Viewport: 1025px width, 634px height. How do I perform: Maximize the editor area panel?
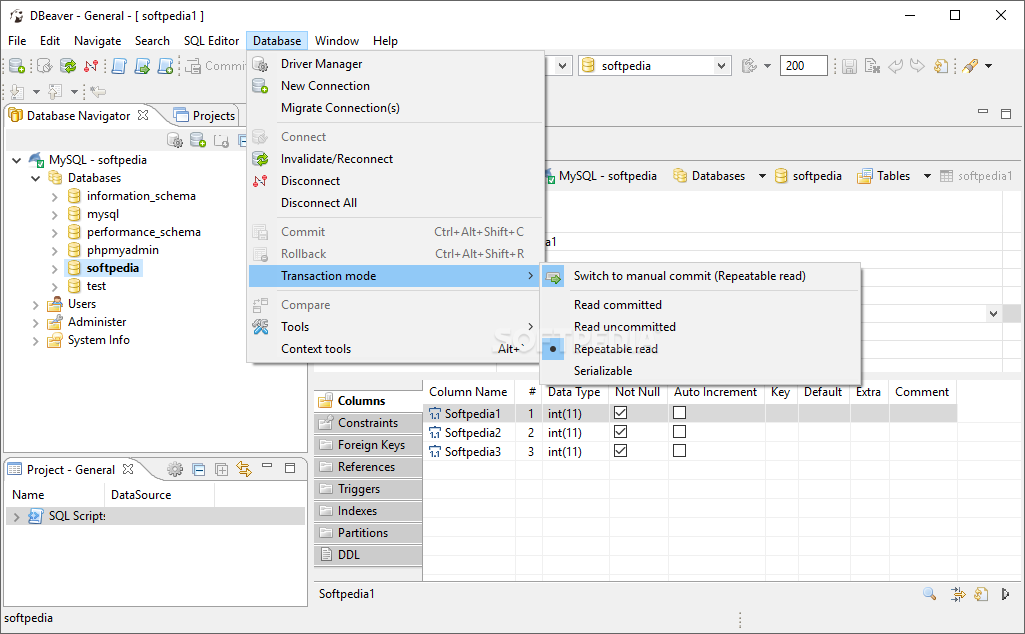[x=1006, y=114]
